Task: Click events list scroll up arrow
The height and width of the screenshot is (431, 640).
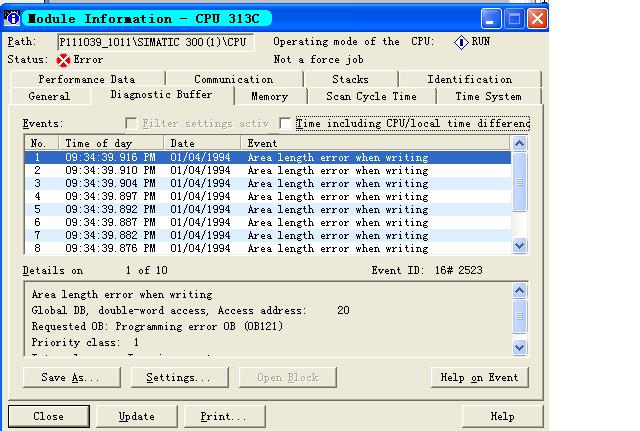Action: [x=519, y=144]
